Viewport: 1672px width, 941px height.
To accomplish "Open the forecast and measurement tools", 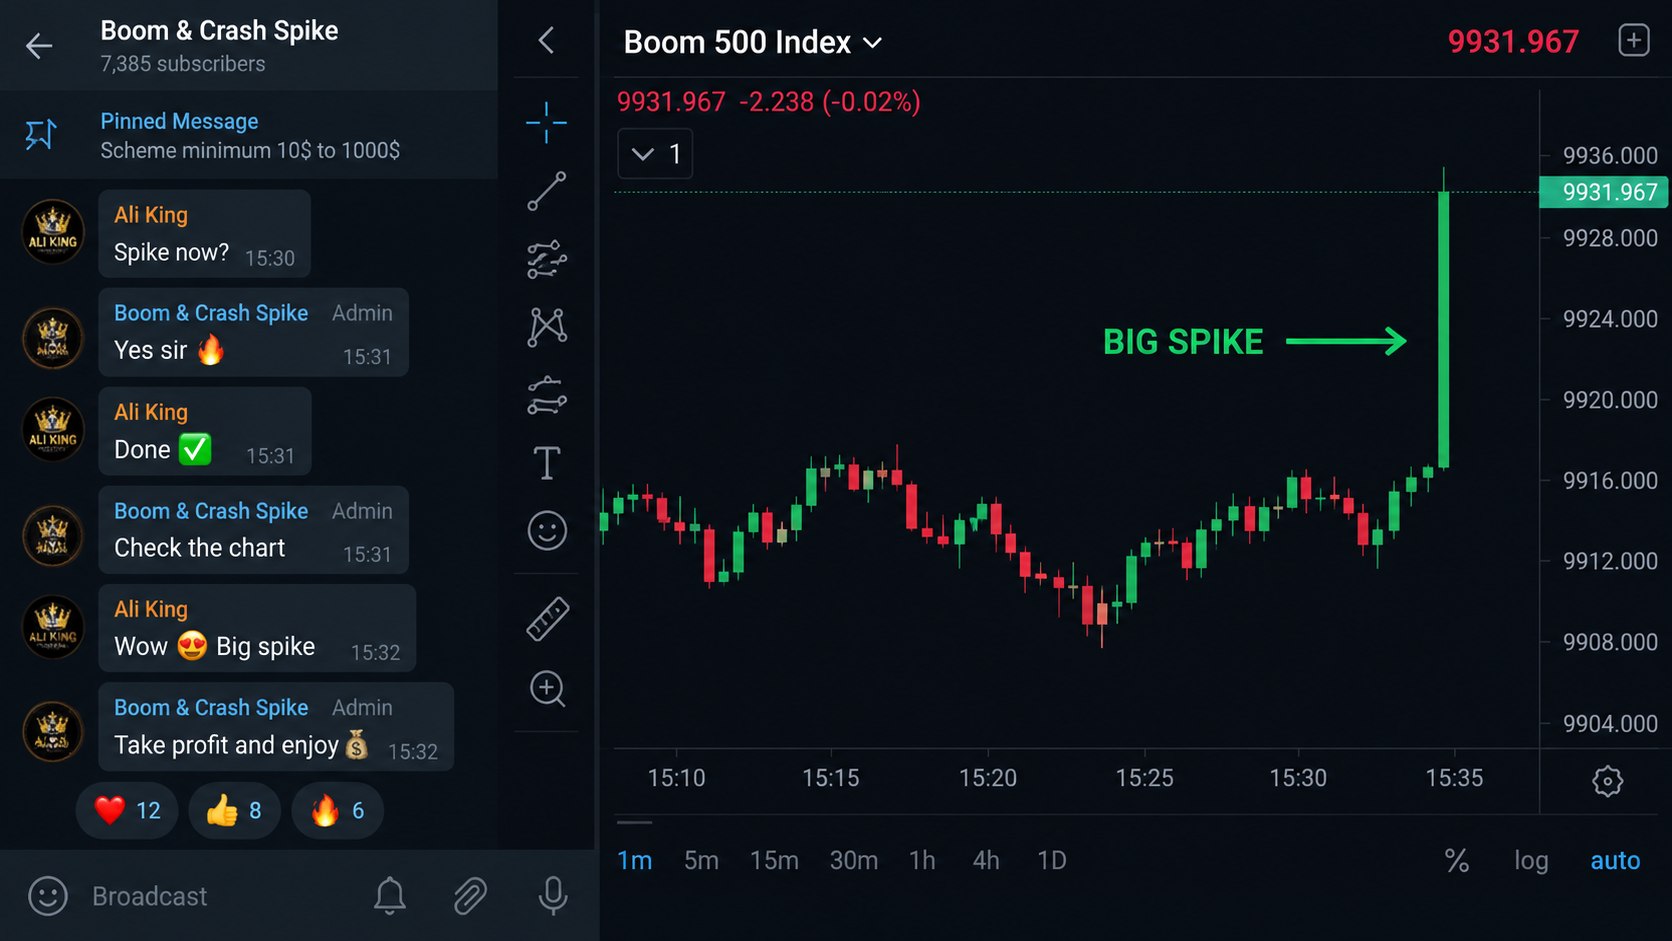I will tap(547, 395).
